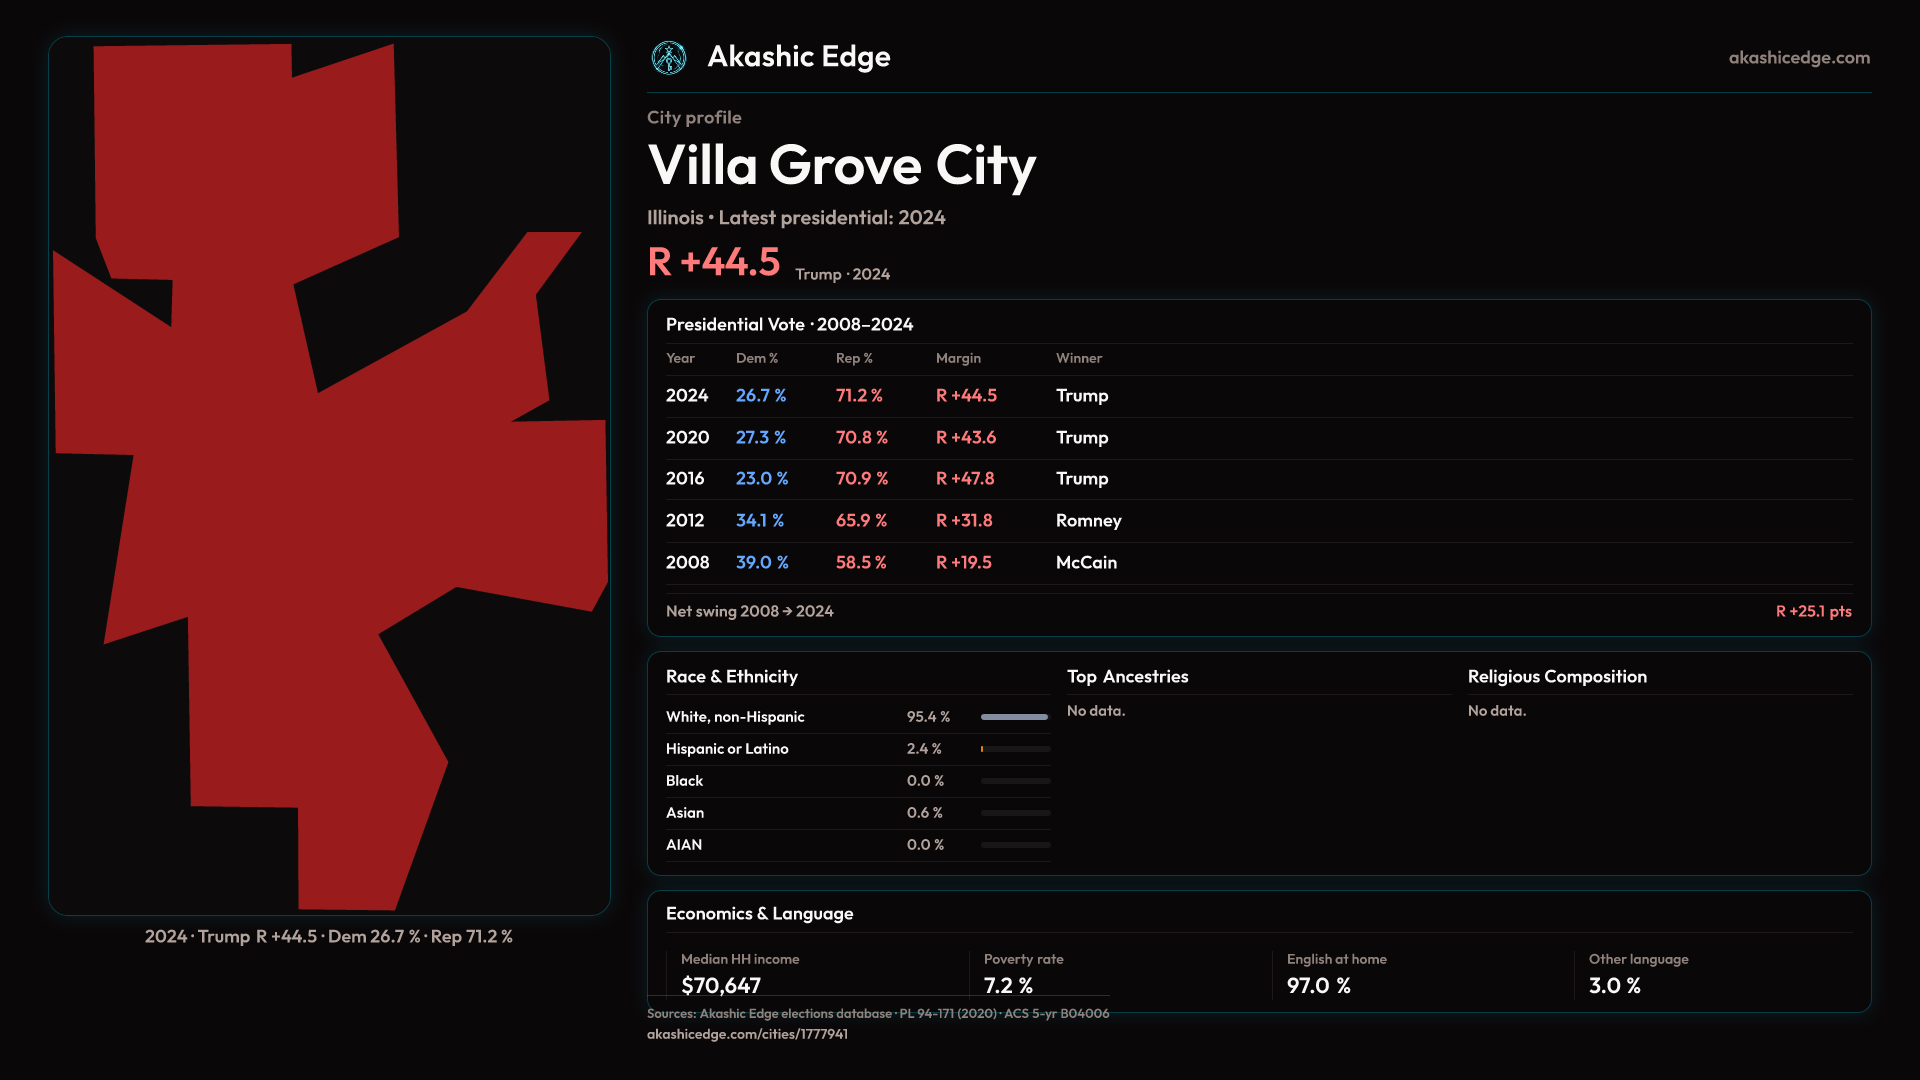Click the 2016 Trump result row

(x=900, y=479)
